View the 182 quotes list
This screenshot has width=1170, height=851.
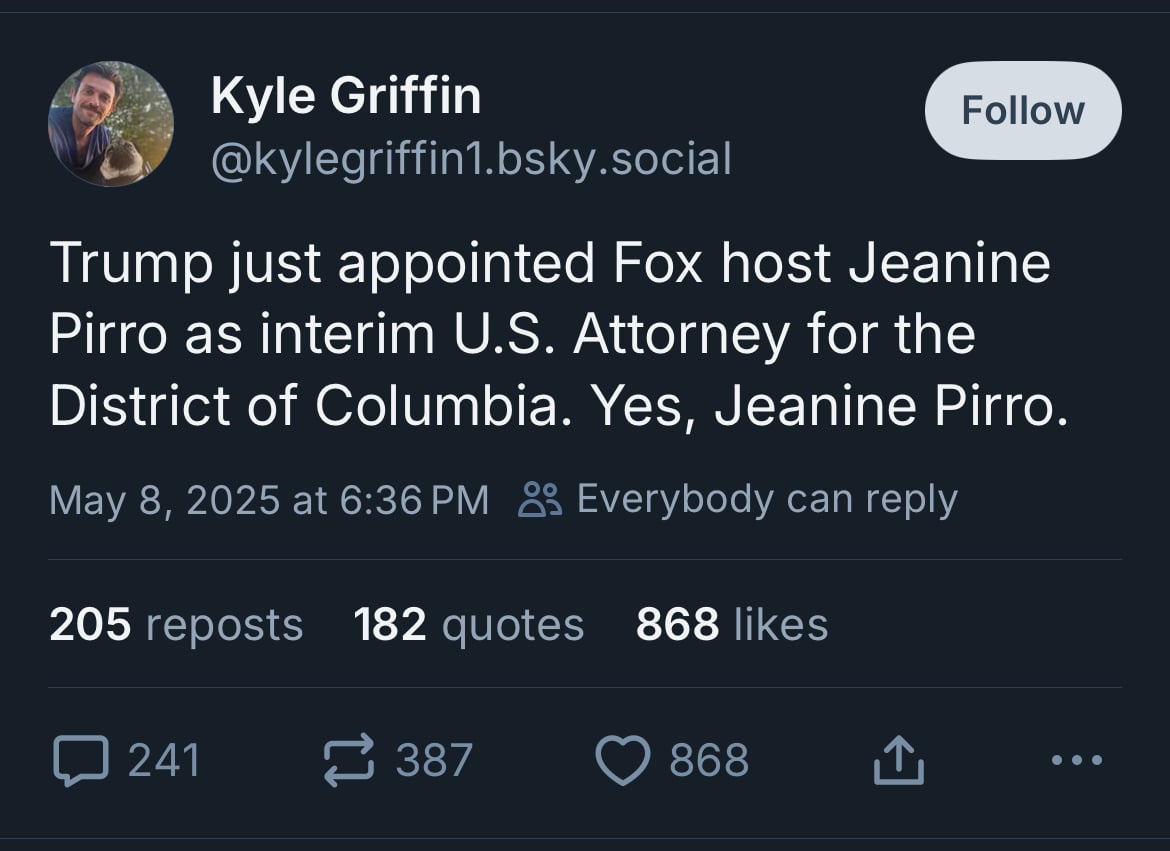pyautogui.click(x=469, y=624)
